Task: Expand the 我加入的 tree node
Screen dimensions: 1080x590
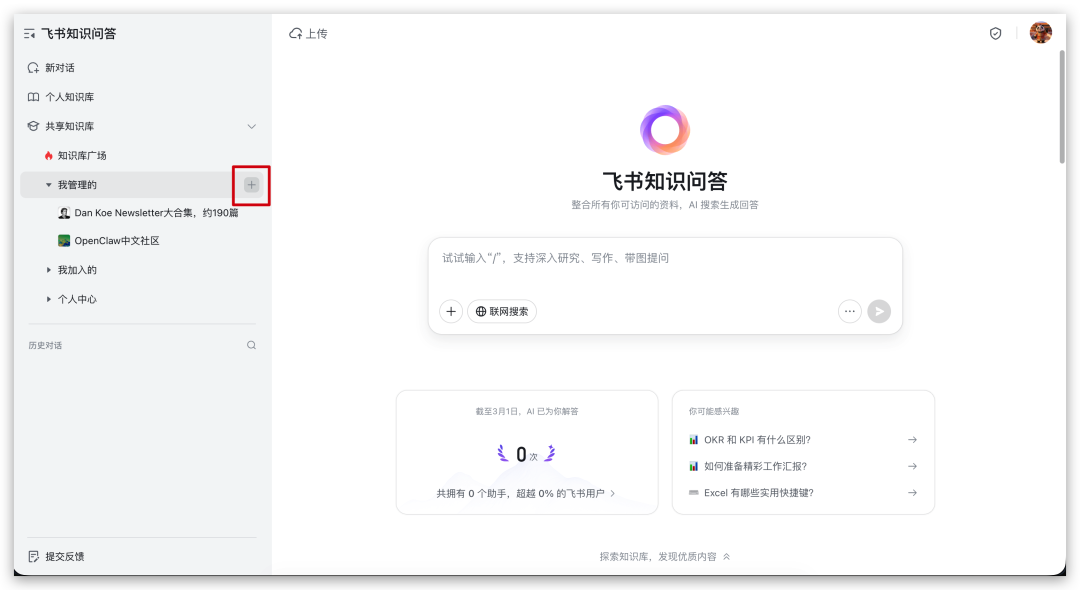Action: 48,270
